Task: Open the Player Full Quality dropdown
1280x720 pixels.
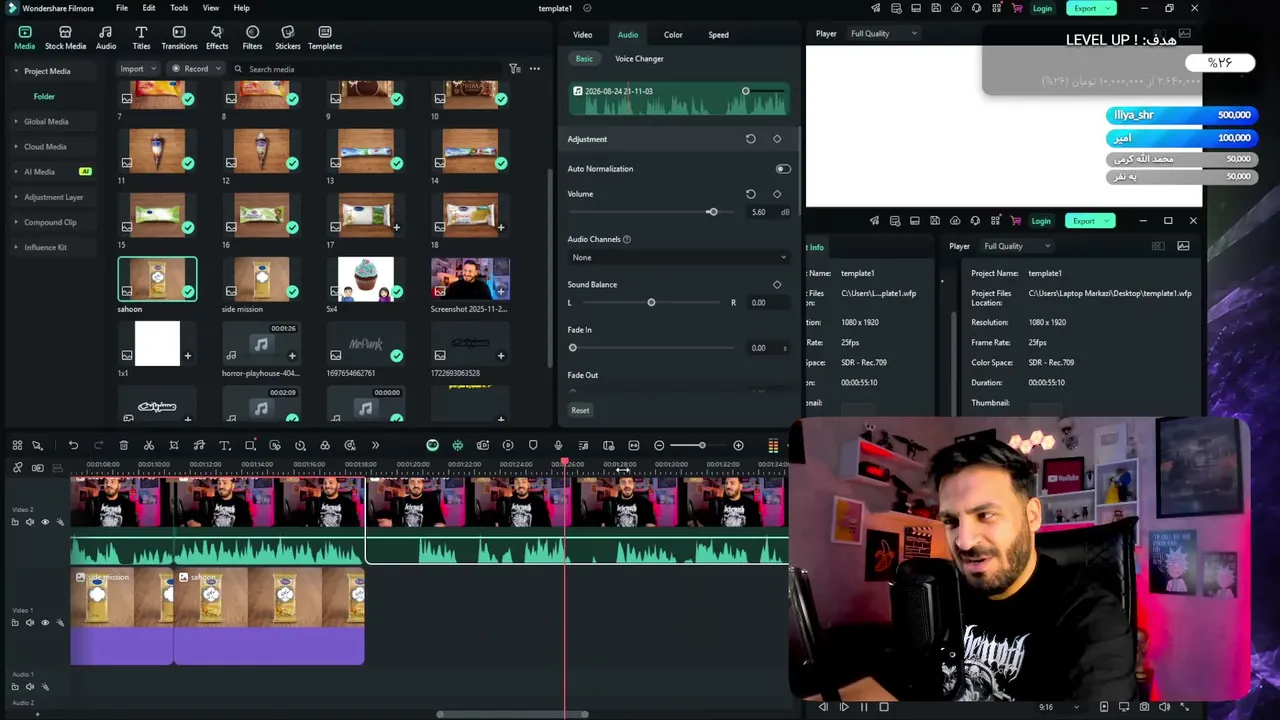Action: [x=884, y=34]
